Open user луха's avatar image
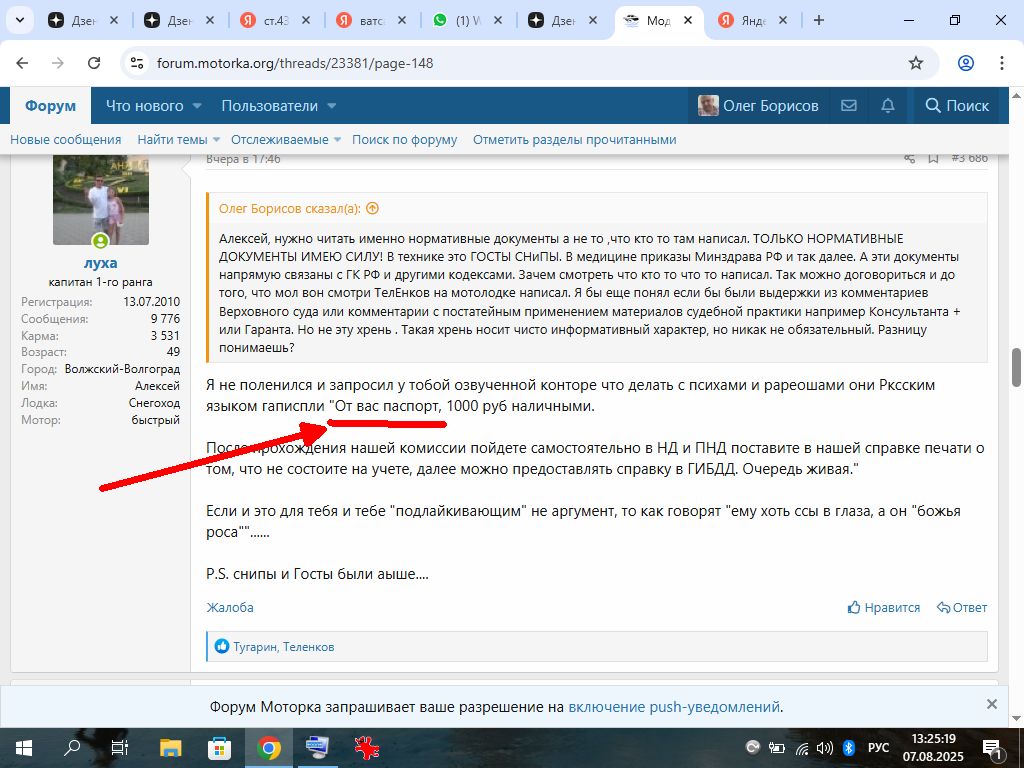 click(101, 200)
